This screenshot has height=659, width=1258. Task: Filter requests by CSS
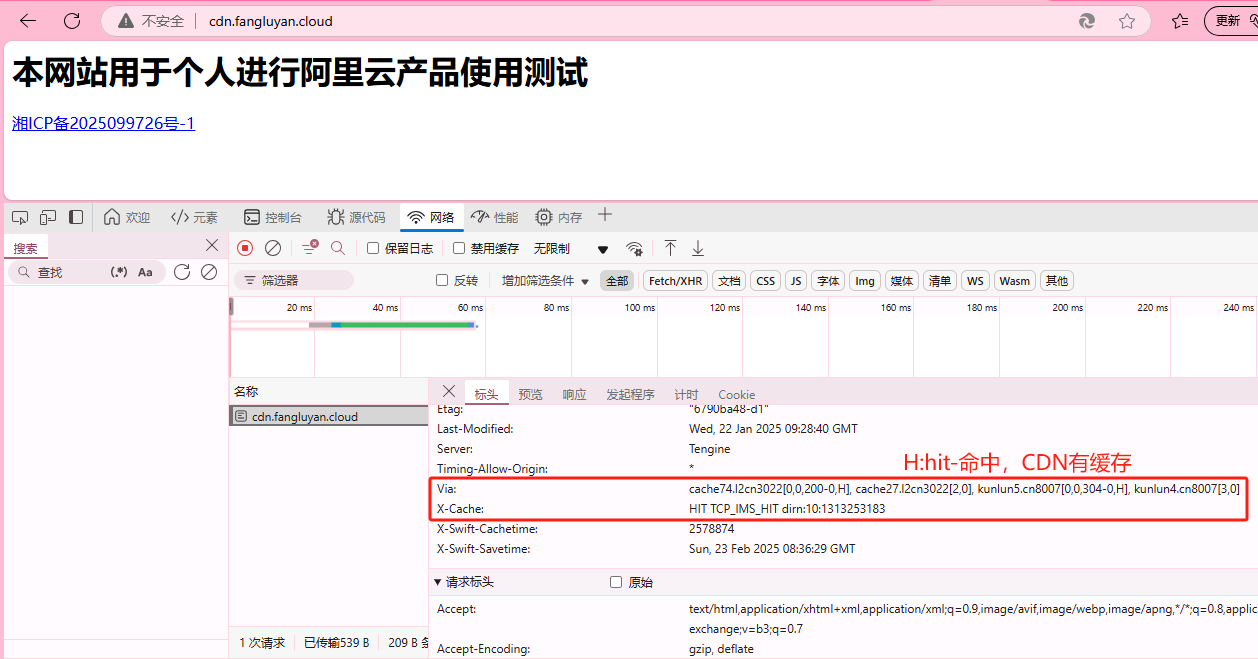(x=766, y=281)
